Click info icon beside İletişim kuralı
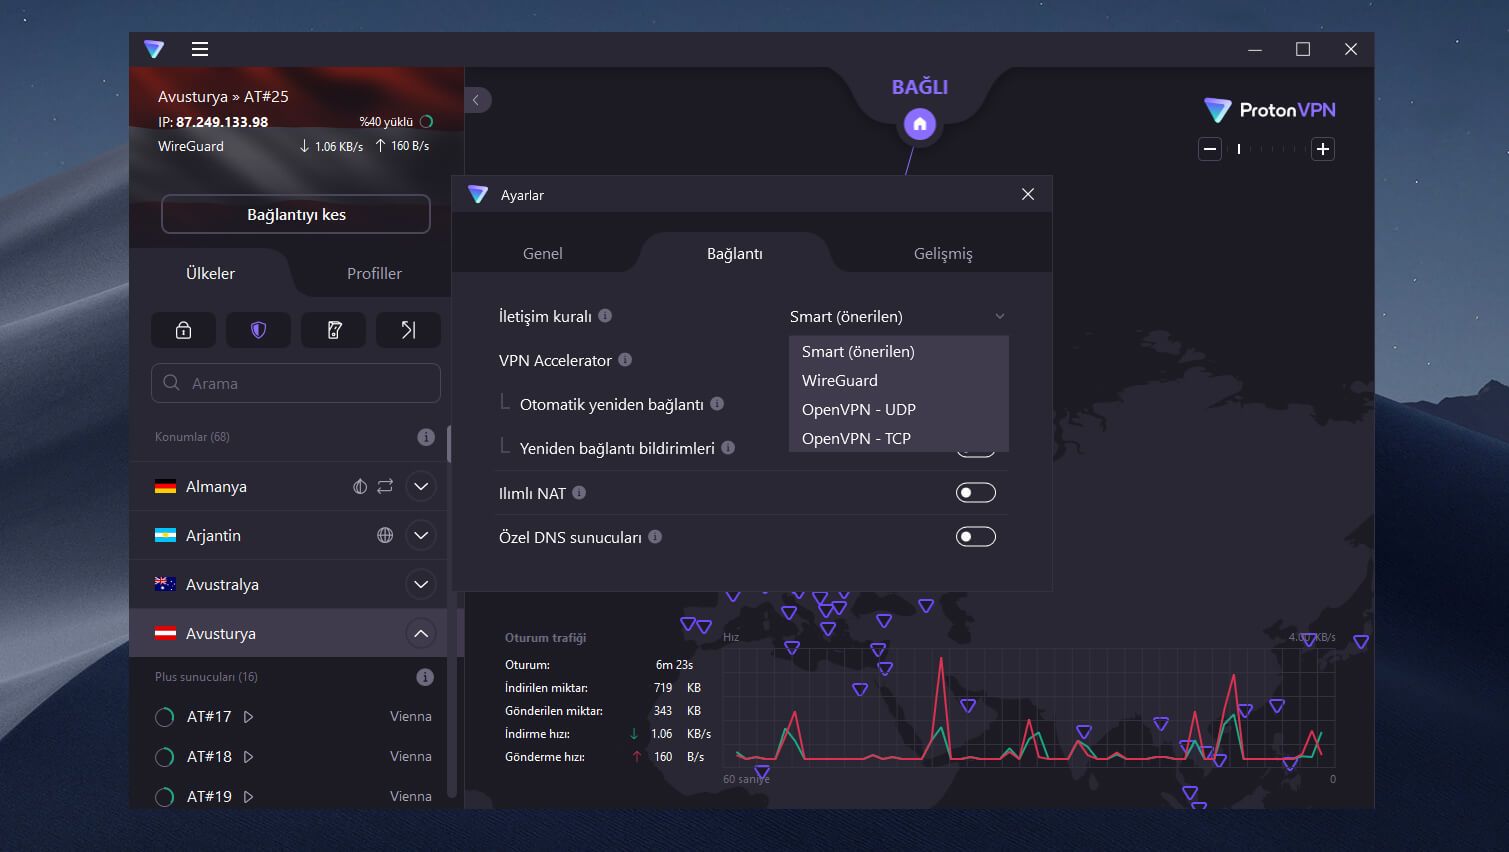1509x852 pixels. tap(605, 316)
